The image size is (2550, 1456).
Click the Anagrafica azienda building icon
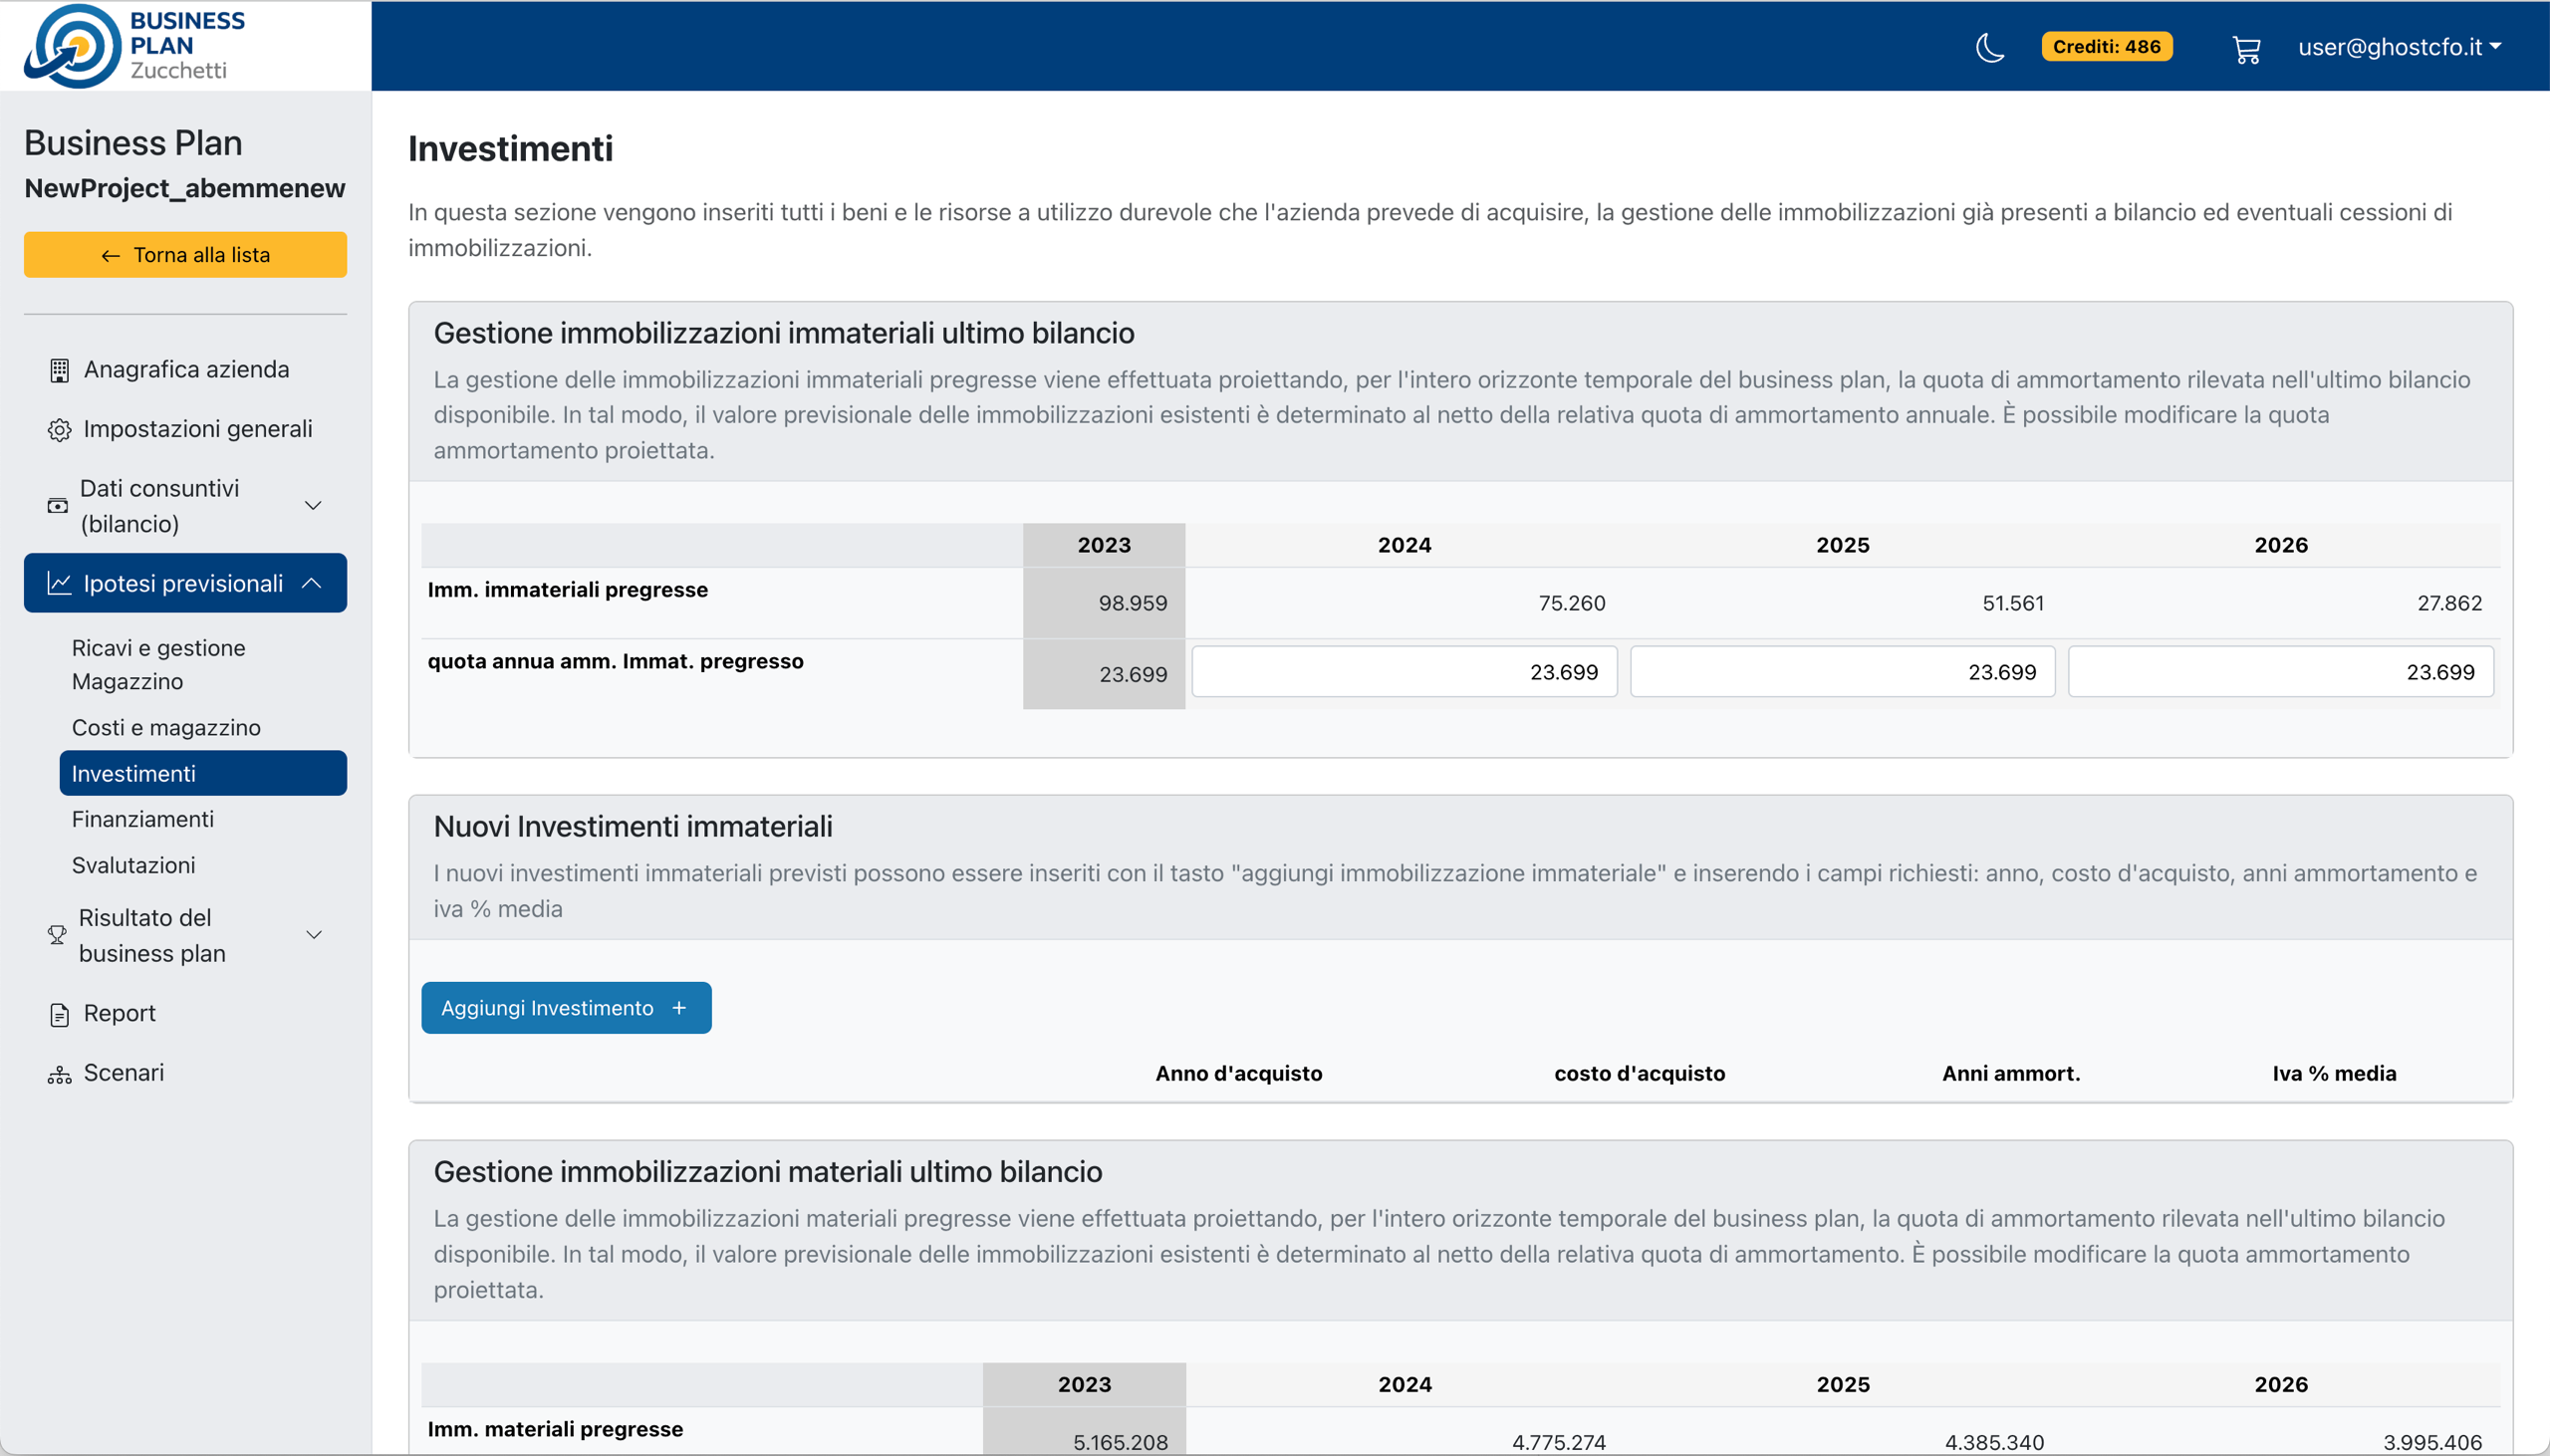tap(59, 371)
